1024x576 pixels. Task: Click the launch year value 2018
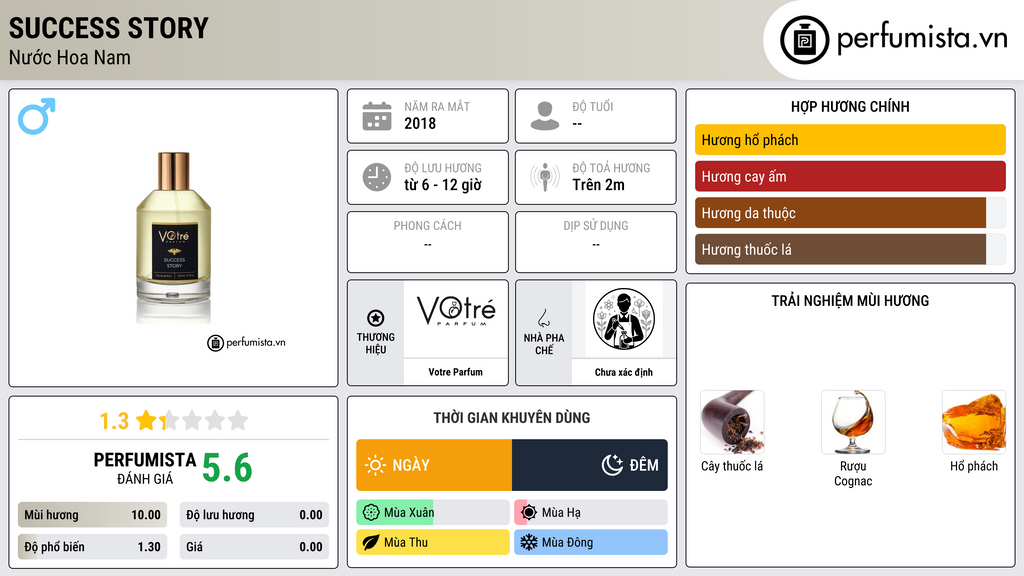point(420,123)
